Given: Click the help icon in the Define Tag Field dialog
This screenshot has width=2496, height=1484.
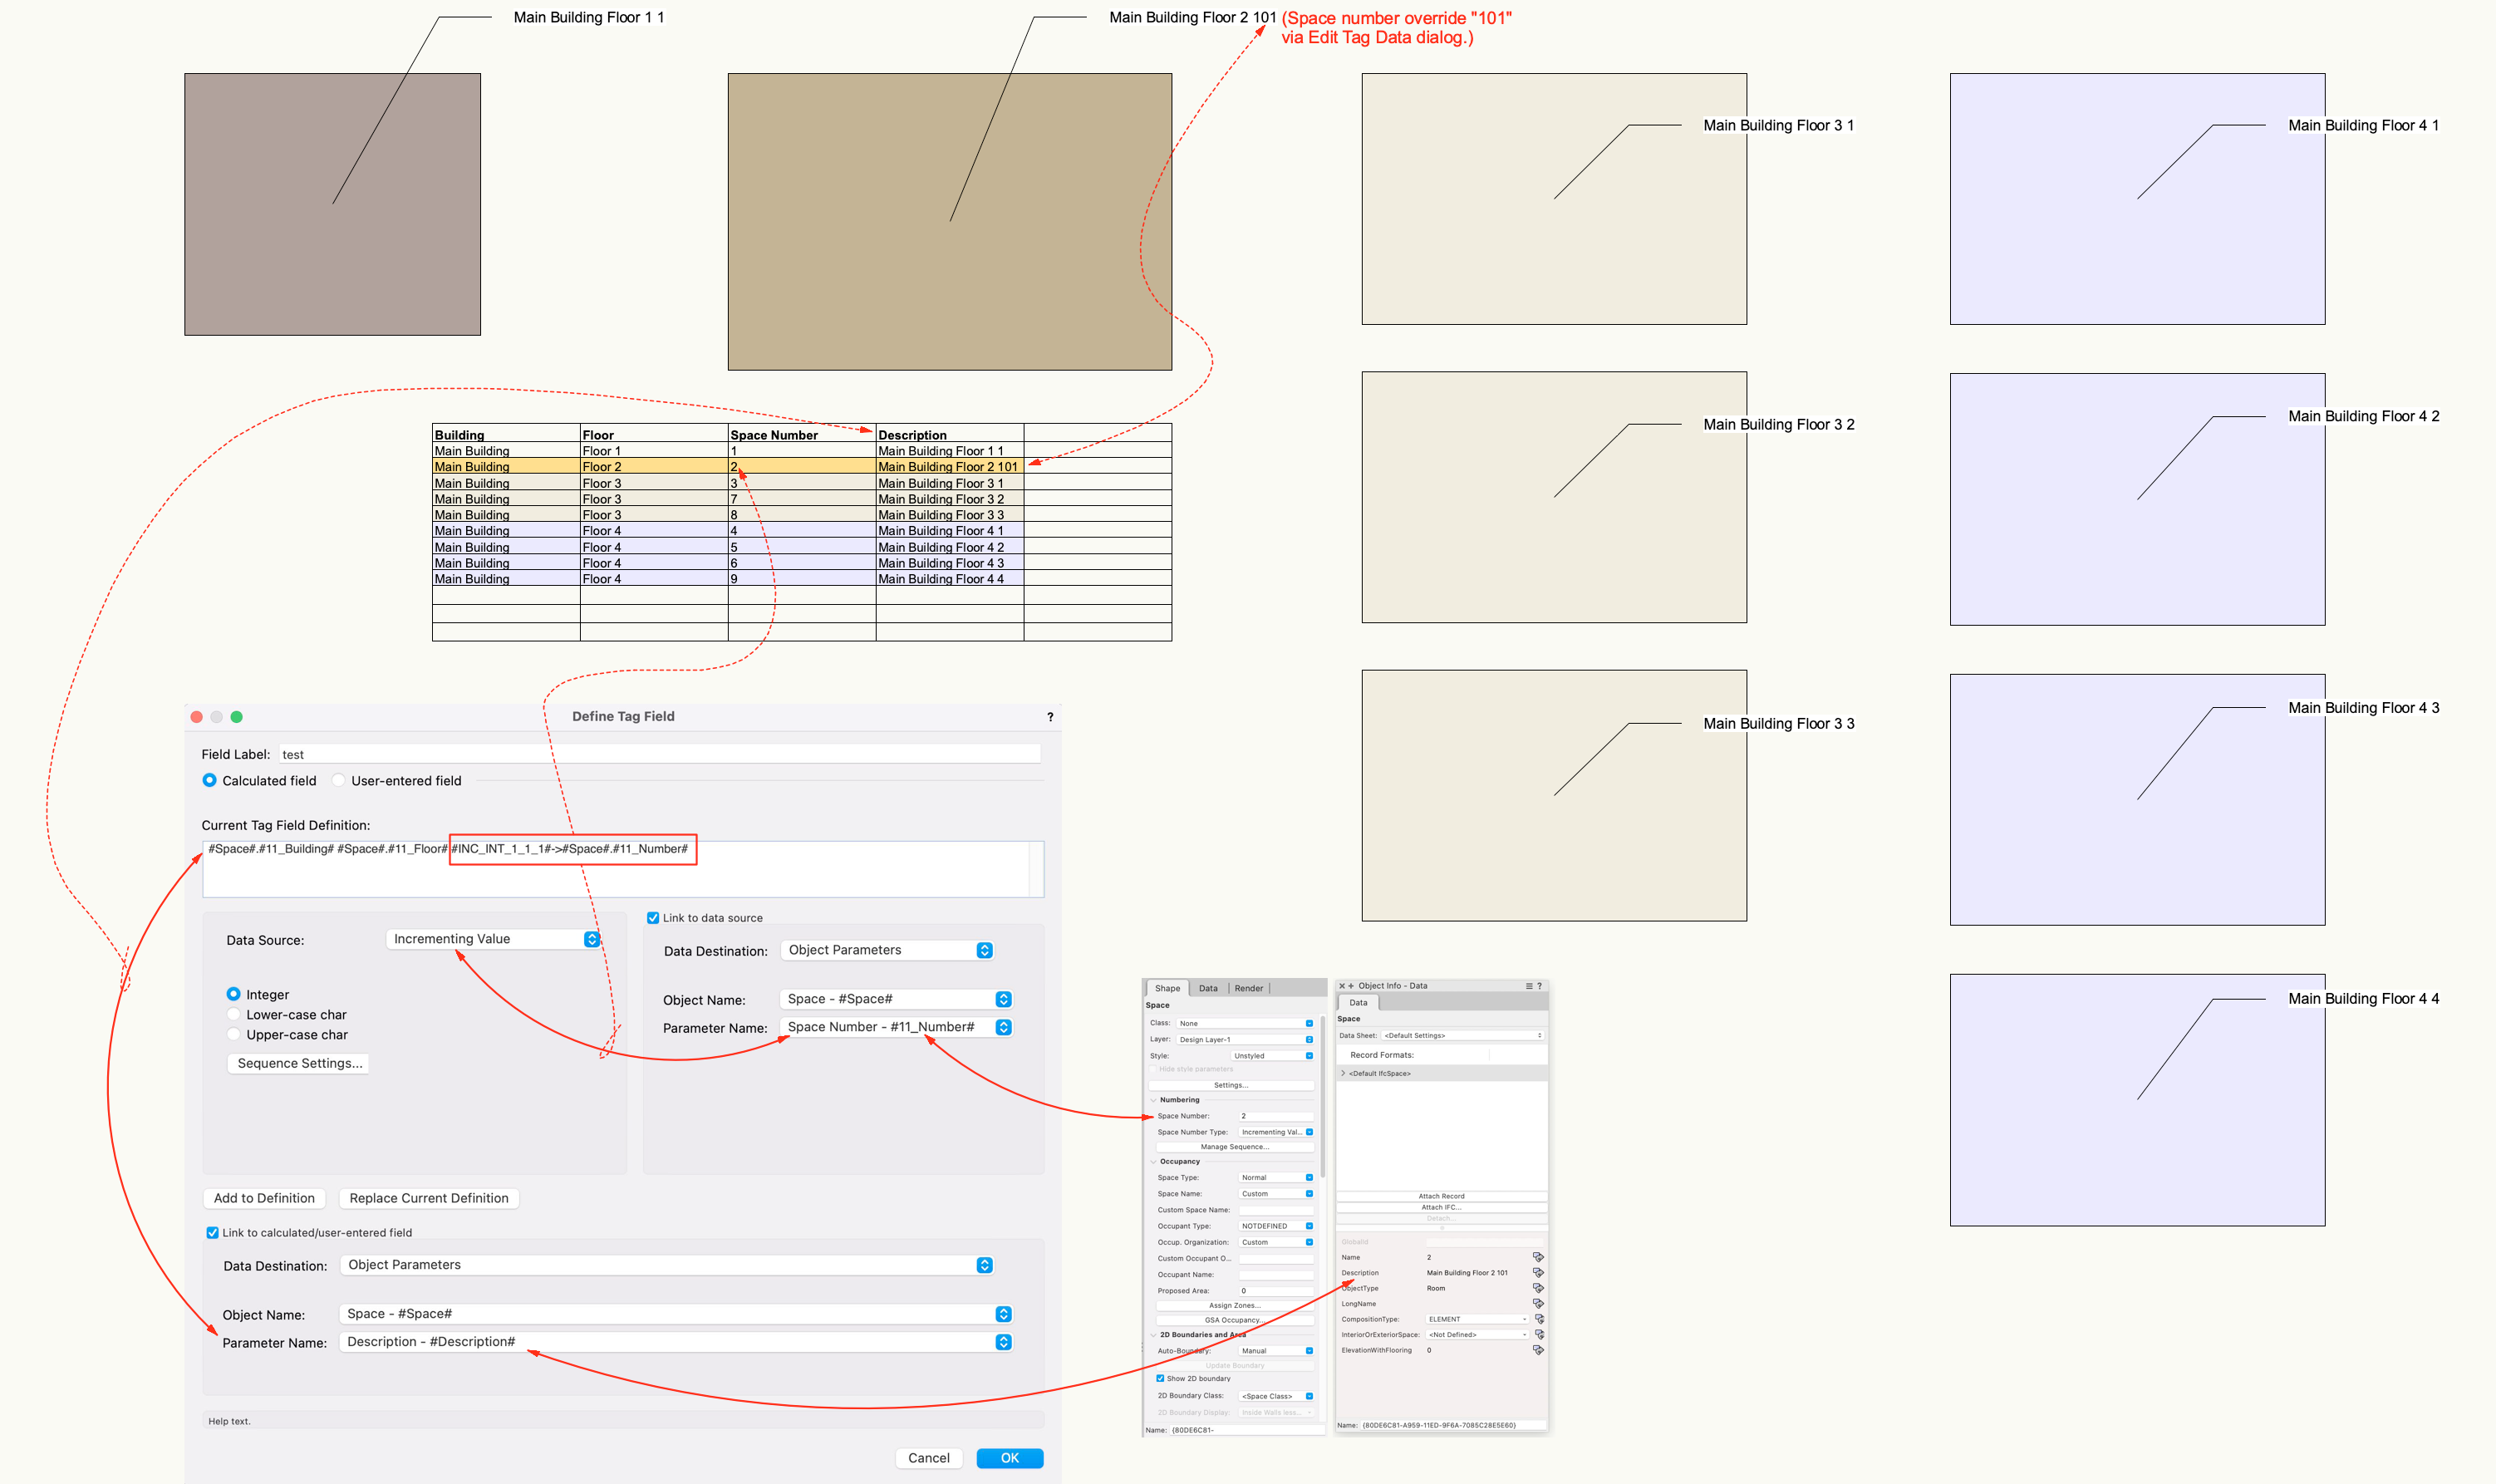Looking at the screenshot, I should coord(1049,716).
